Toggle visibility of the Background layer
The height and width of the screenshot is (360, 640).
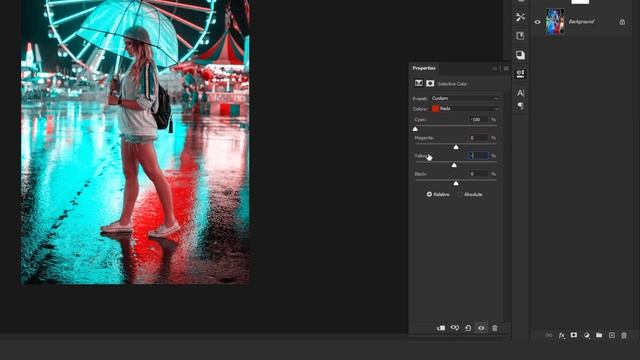538,22
